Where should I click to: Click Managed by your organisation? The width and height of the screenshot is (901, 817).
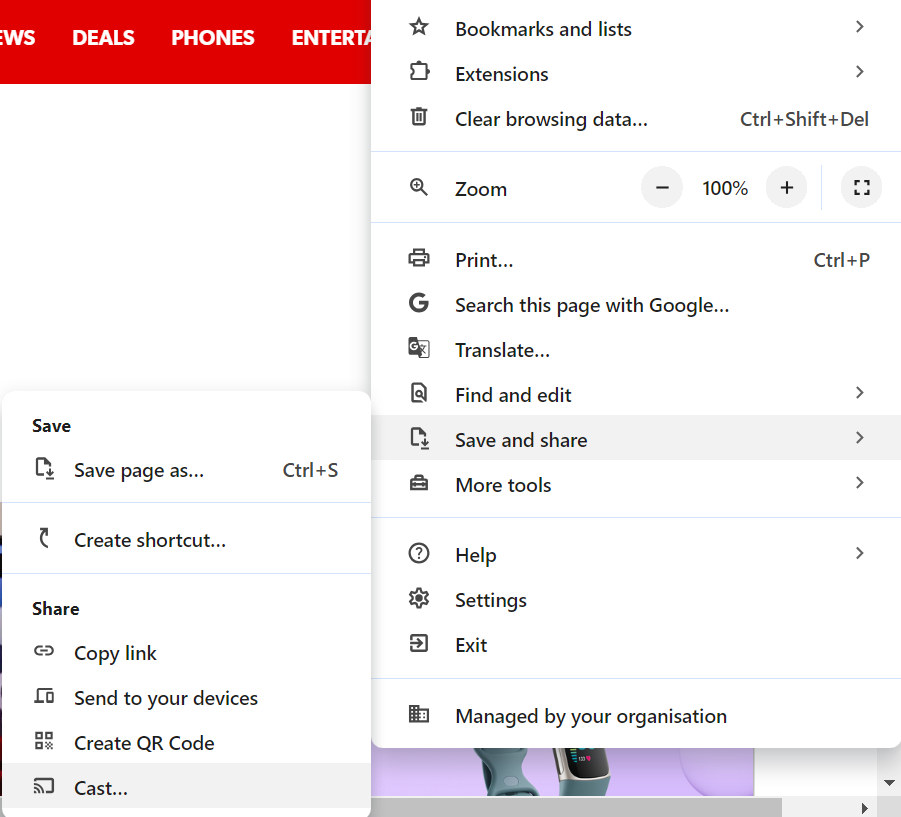636,715
